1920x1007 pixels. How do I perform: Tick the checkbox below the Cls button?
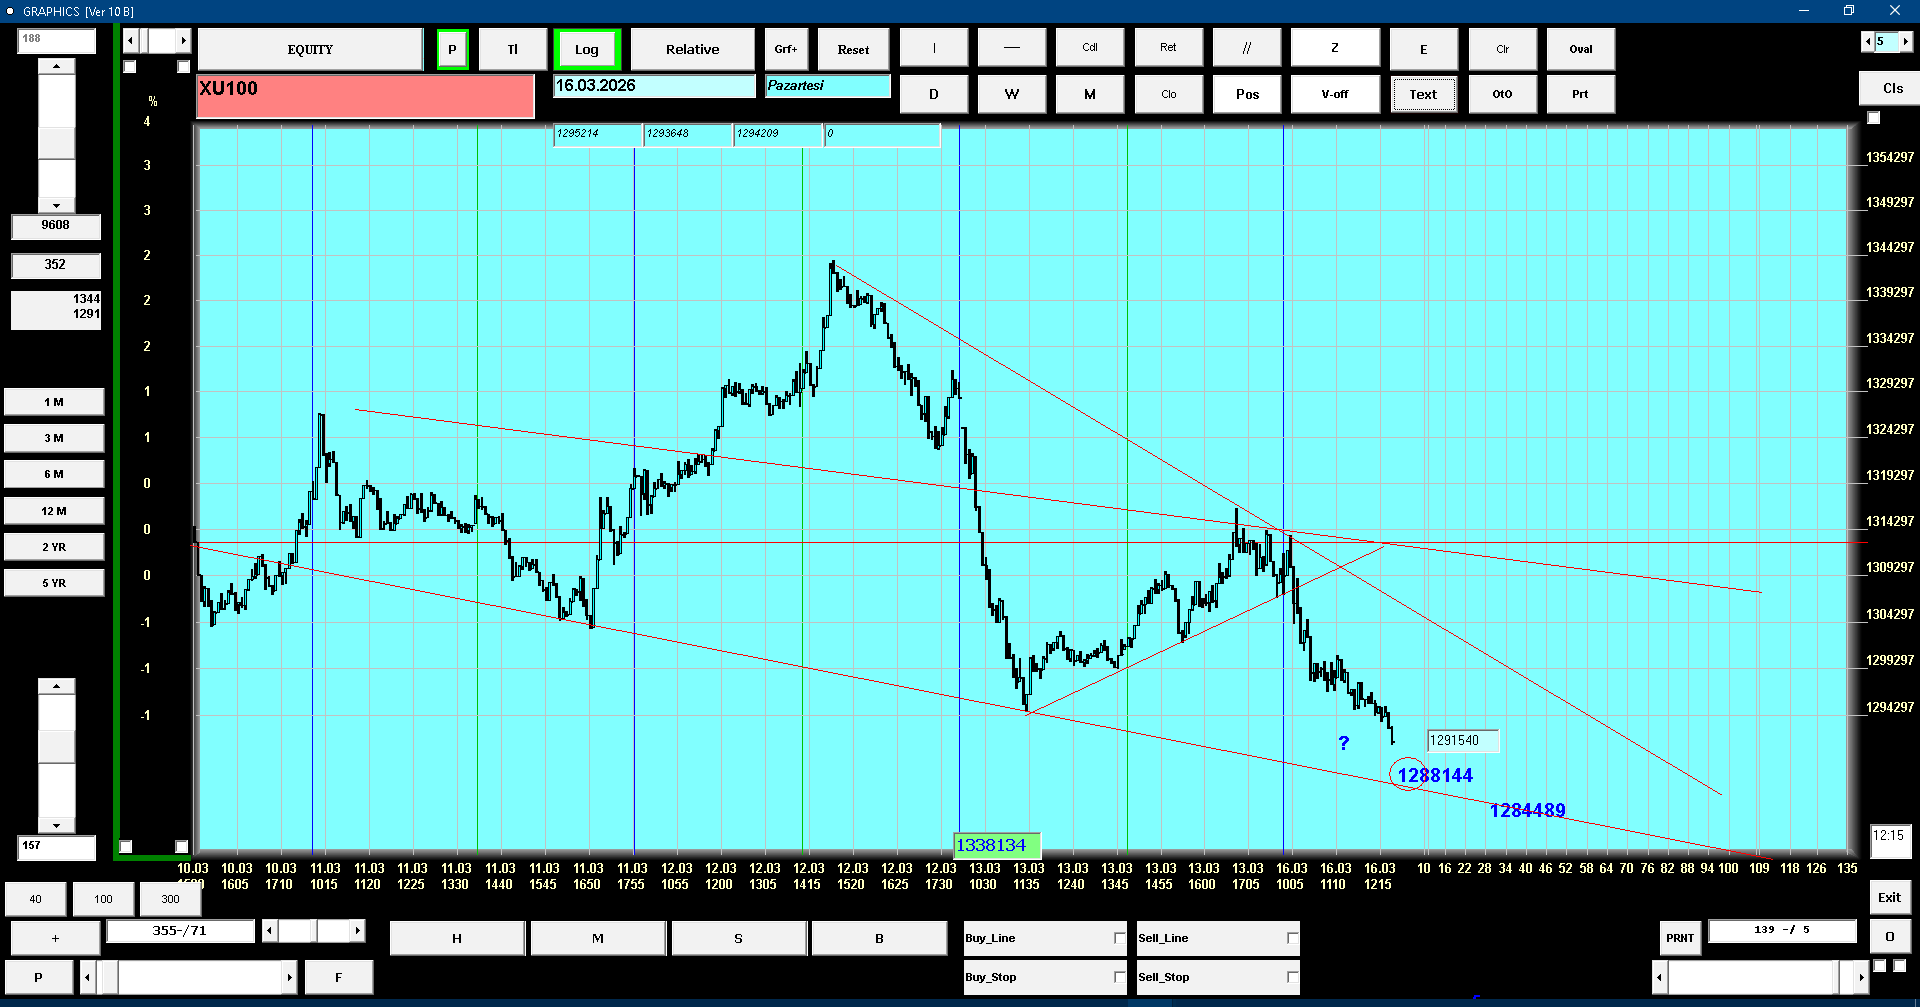pos(1874,118)
